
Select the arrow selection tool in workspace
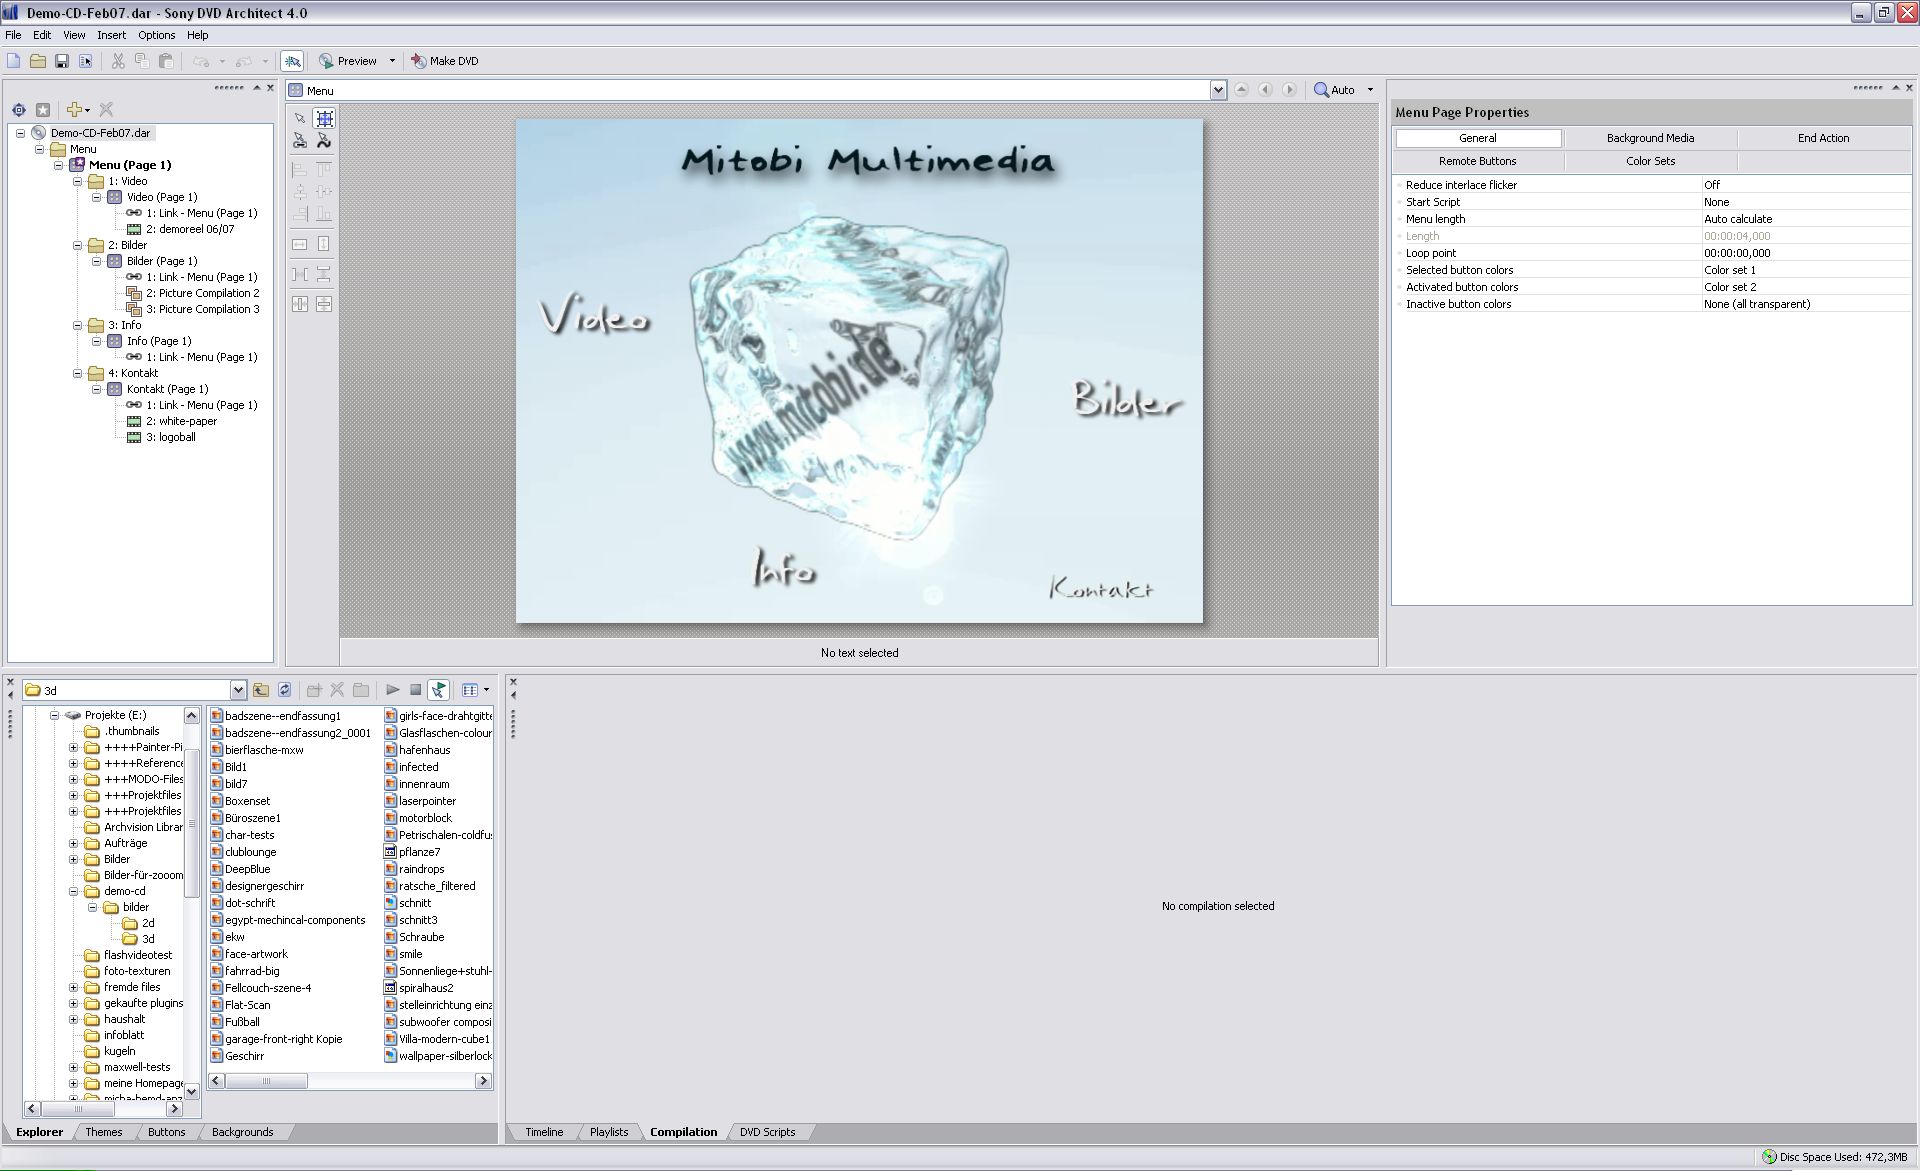[x=300, y=118]
